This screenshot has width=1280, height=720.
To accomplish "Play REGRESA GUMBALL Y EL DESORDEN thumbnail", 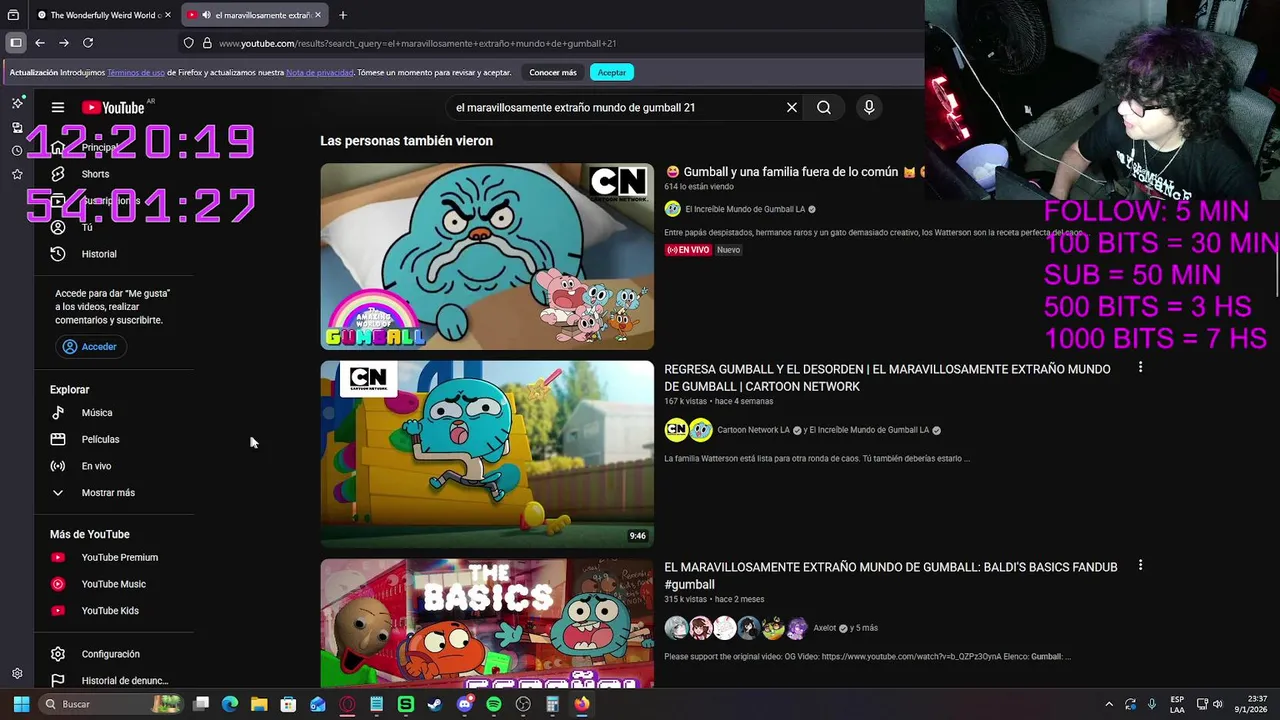I will [487, 454].
